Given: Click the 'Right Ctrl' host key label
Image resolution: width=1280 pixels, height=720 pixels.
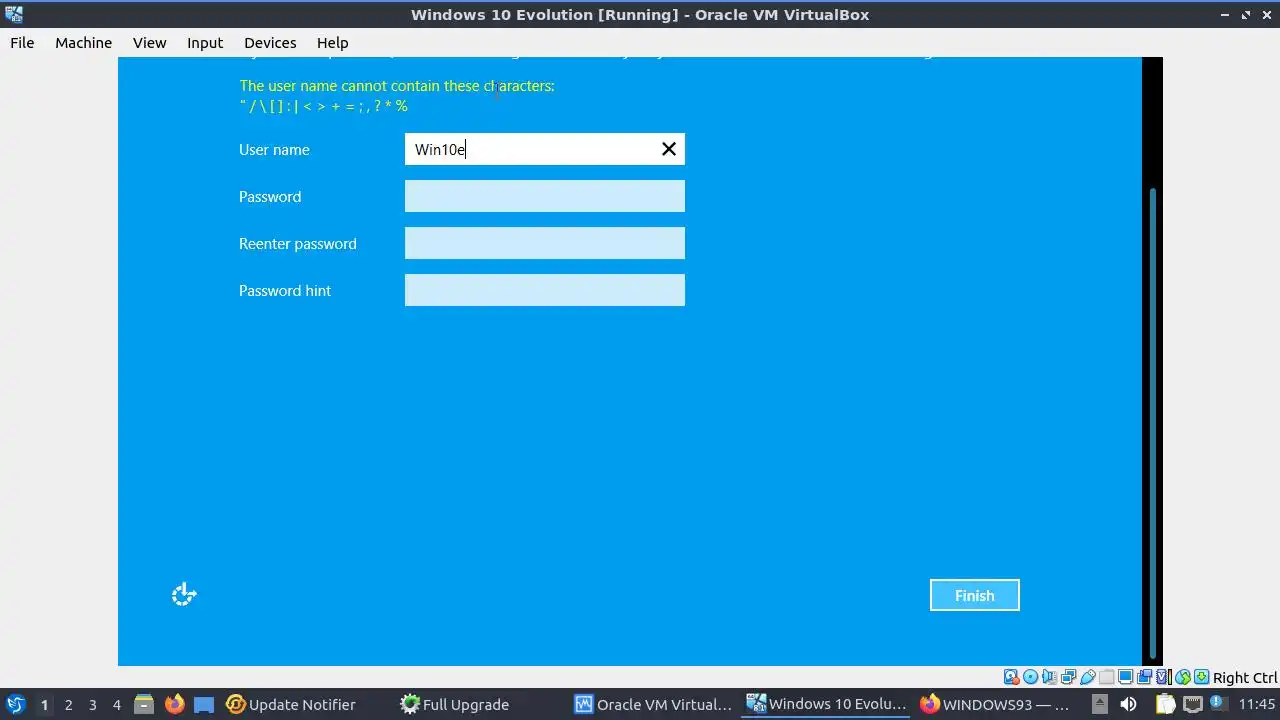Looking at the screenshot, I should click(x=1245, y=677).
